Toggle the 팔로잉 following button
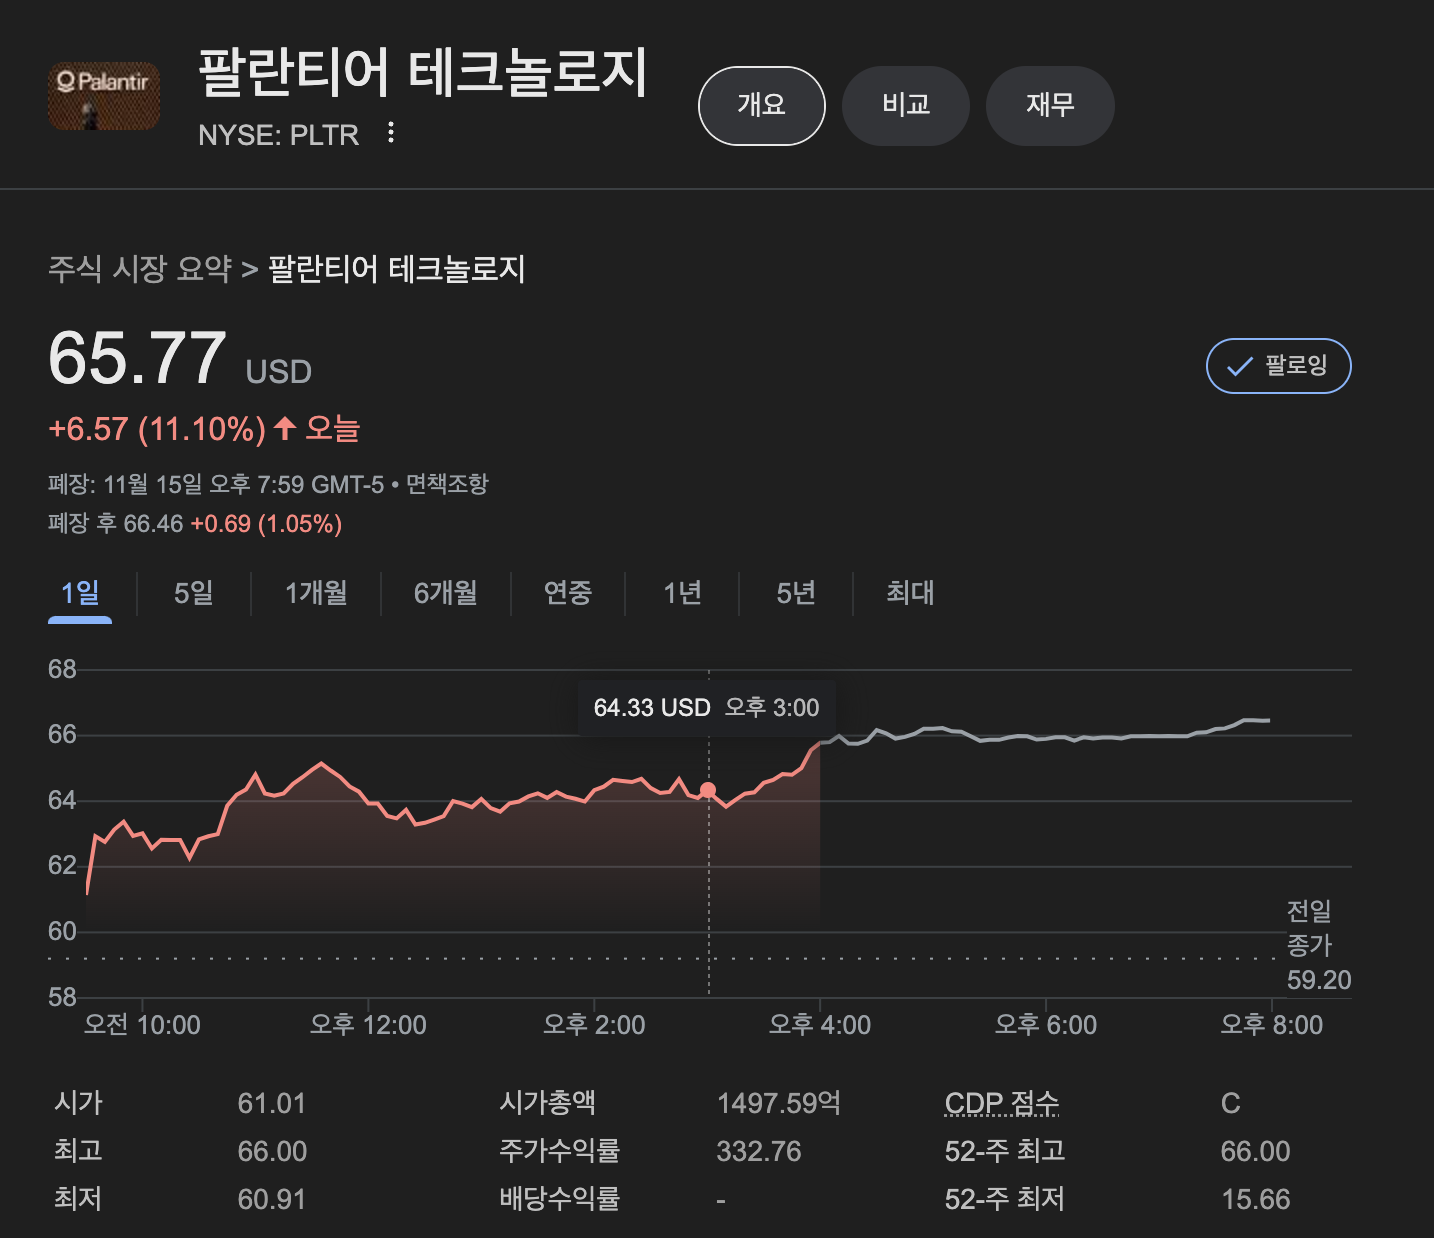This screenshot has height=1238, width=1434. pos(1278,366)
